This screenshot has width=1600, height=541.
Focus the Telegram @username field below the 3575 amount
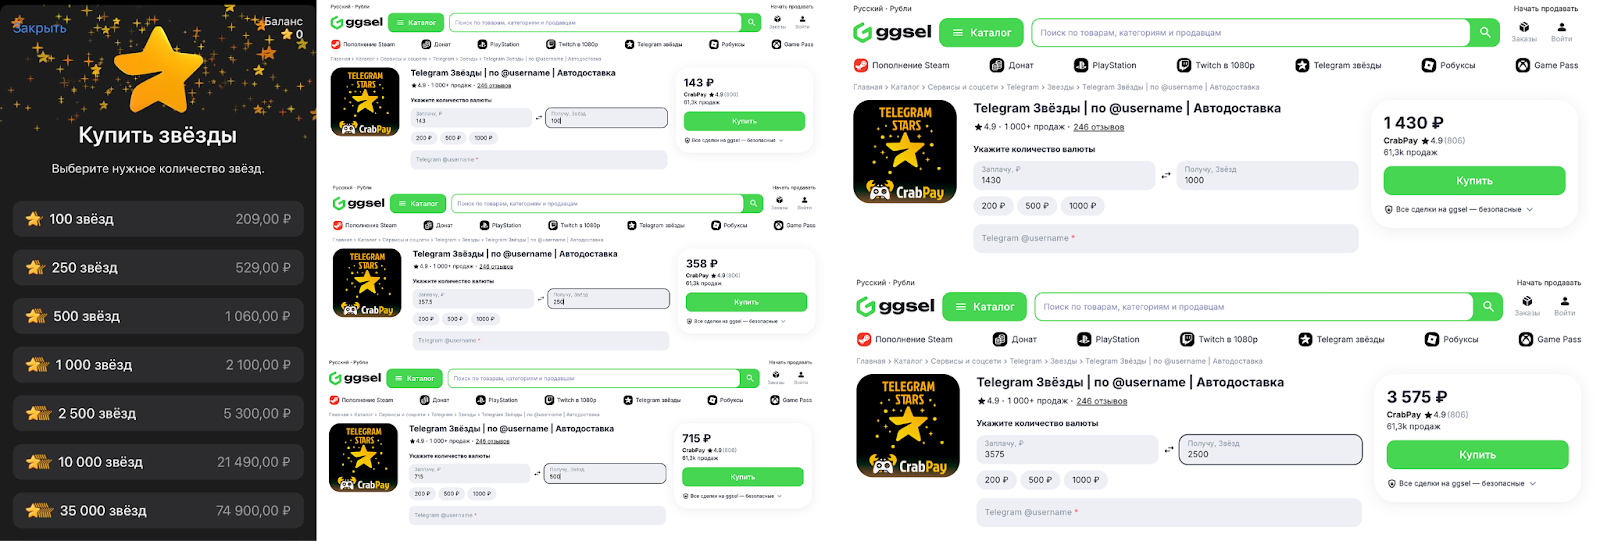tap(1169, 512)
